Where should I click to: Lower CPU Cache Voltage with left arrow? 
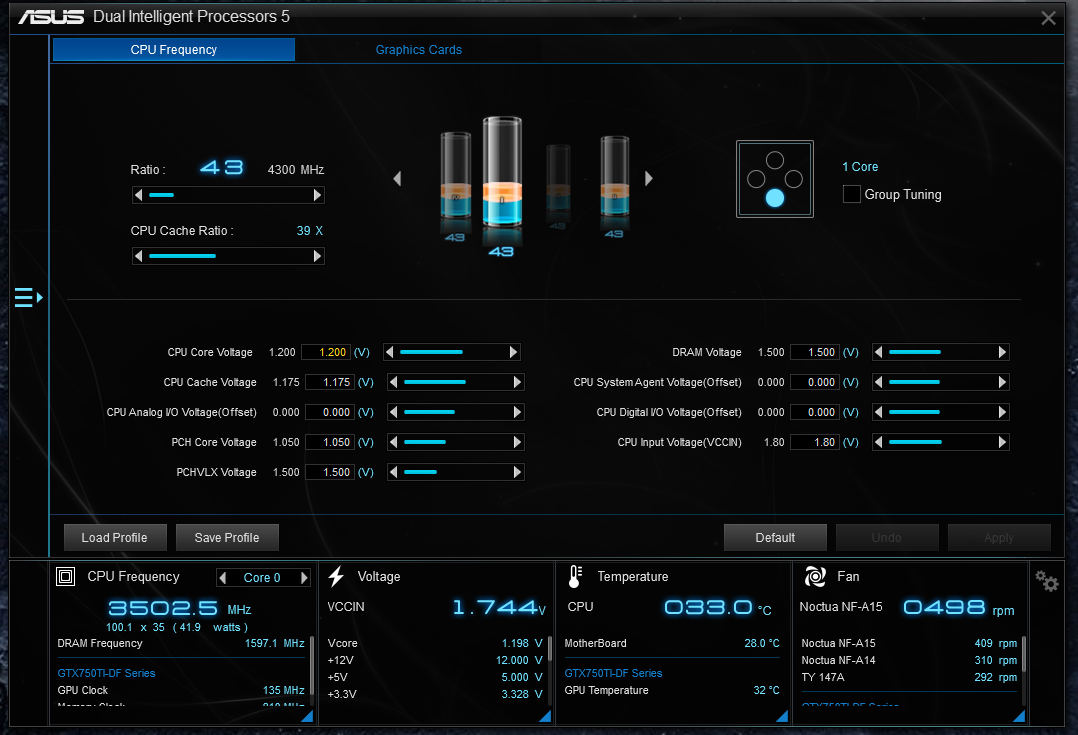(x=394, y=382)
